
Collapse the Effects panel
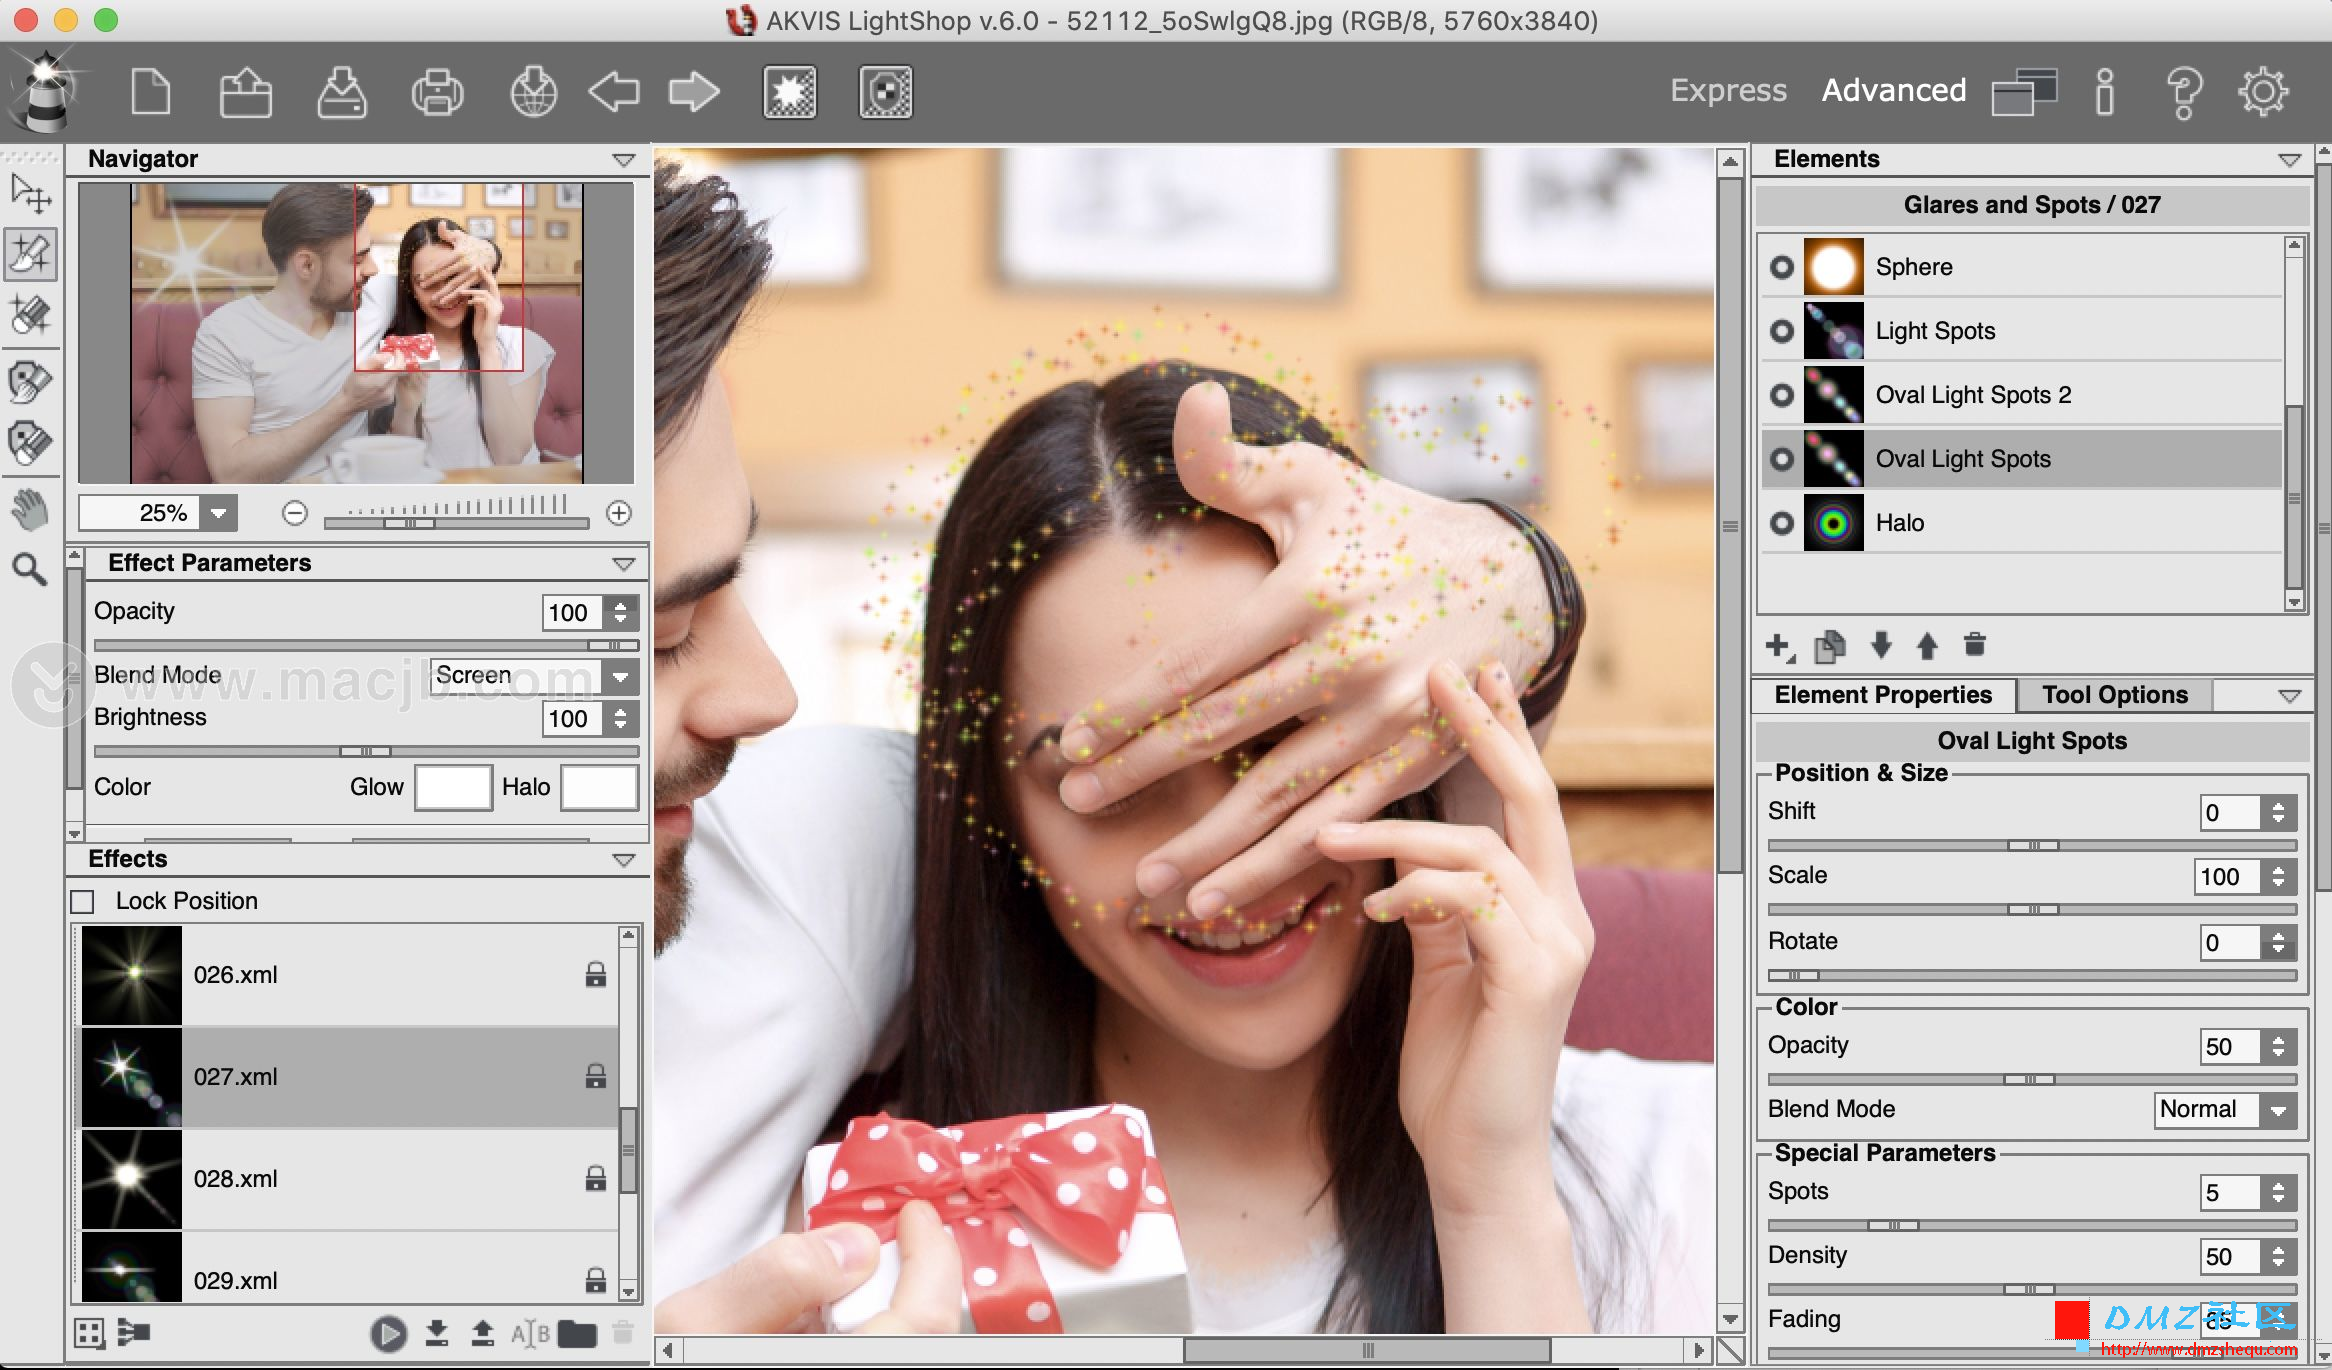pyautogui.click(x=624, y=860)
